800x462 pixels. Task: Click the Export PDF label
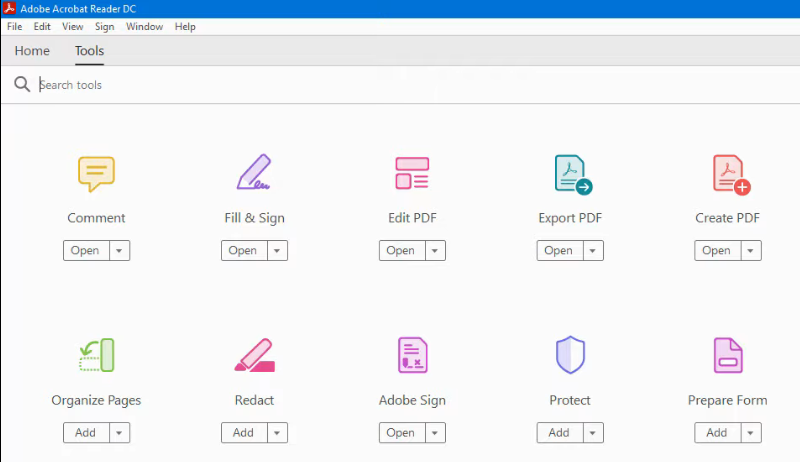tap(570, 218)
